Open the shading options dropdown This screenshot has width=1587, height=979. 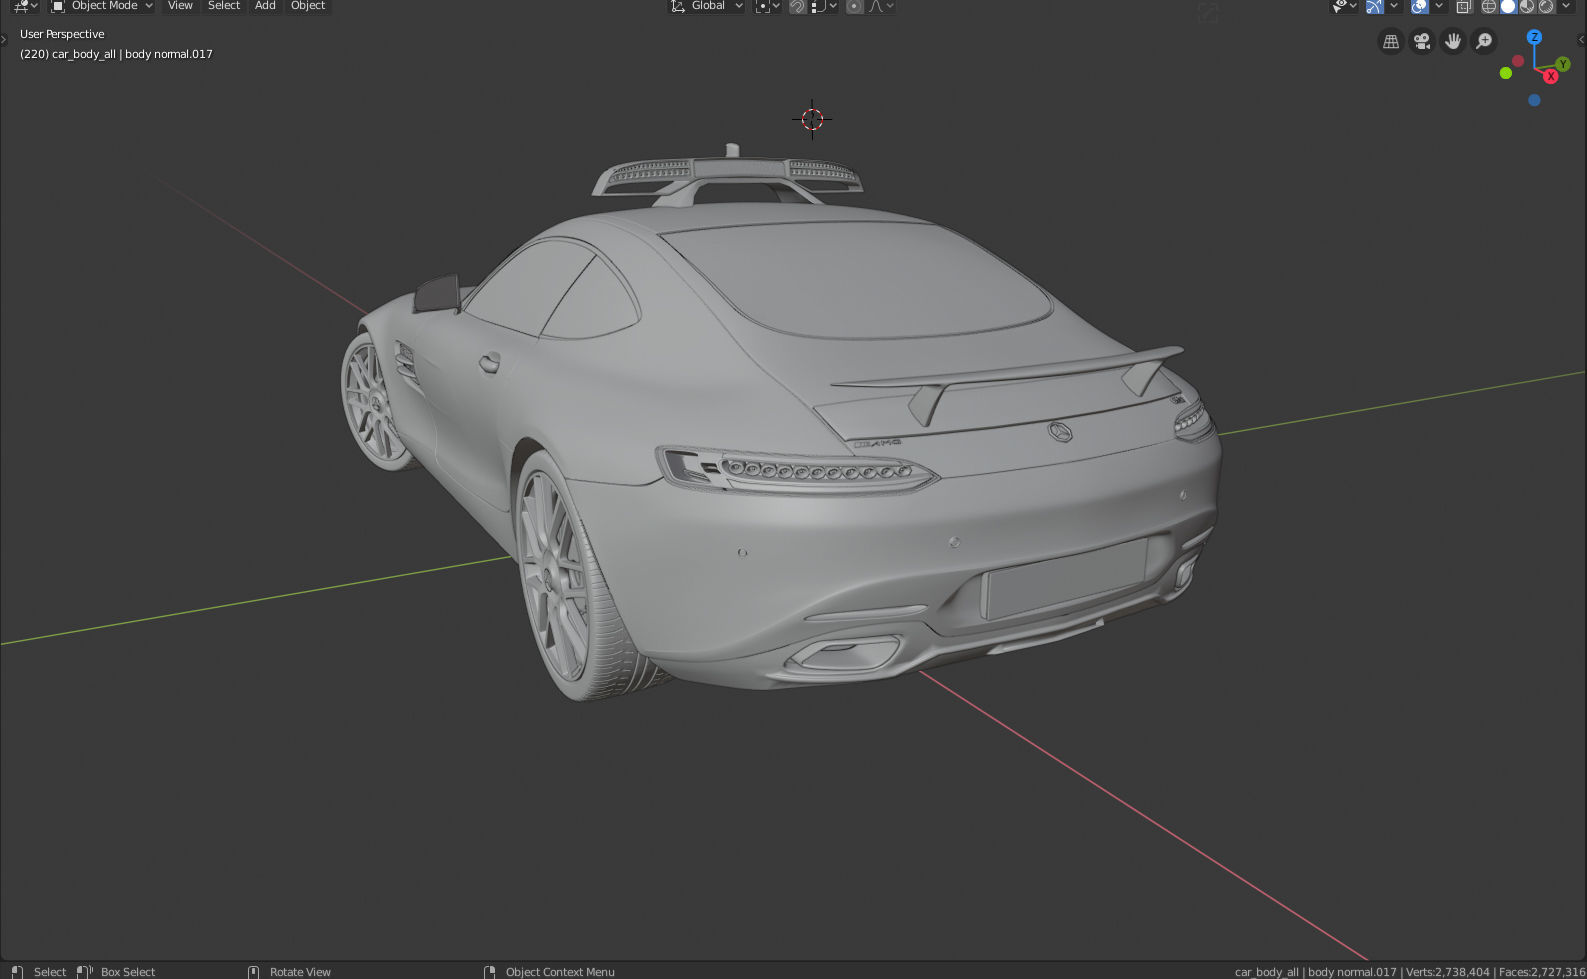tap(1566, 6)
